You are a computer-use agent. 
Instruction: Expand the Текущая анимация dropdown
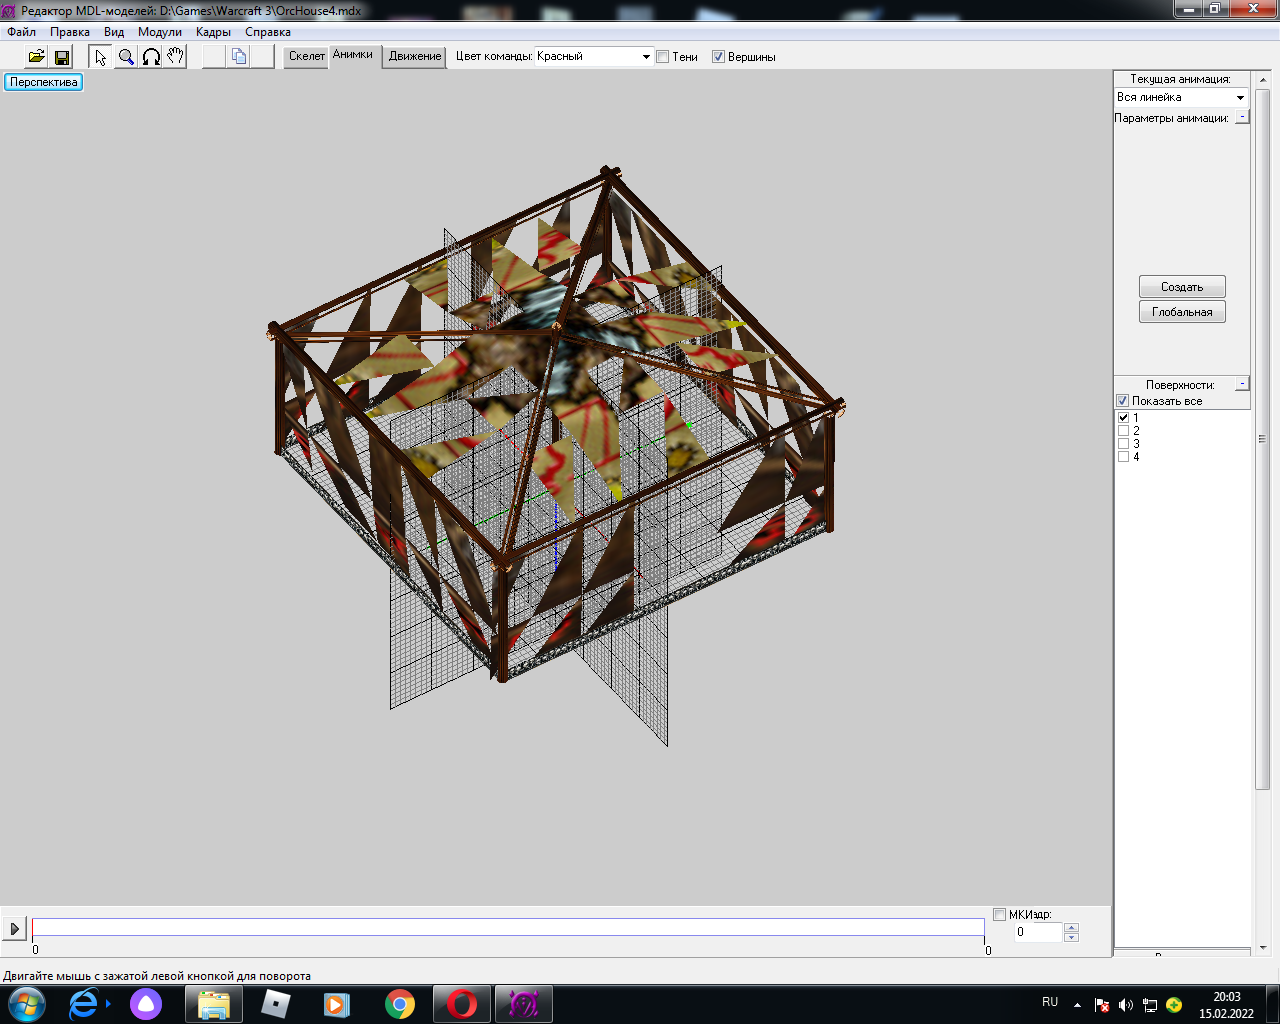[x=1240, y=98]
